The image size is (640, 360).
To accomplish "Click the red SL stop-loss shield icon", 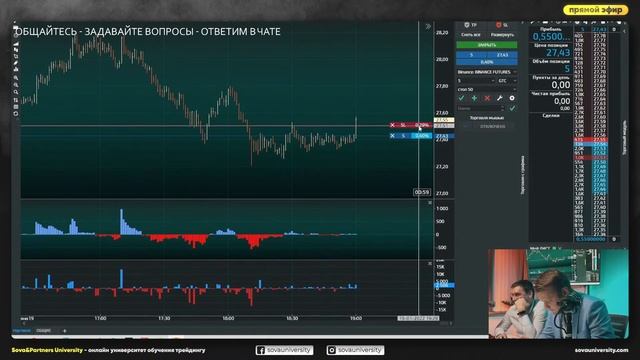I will coord(498,25).
